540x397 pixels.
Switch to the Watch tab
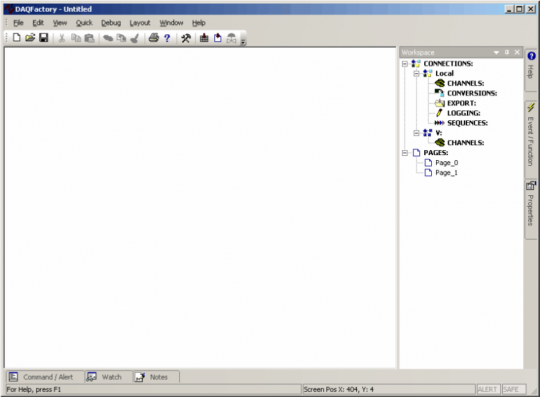point(108,377)
